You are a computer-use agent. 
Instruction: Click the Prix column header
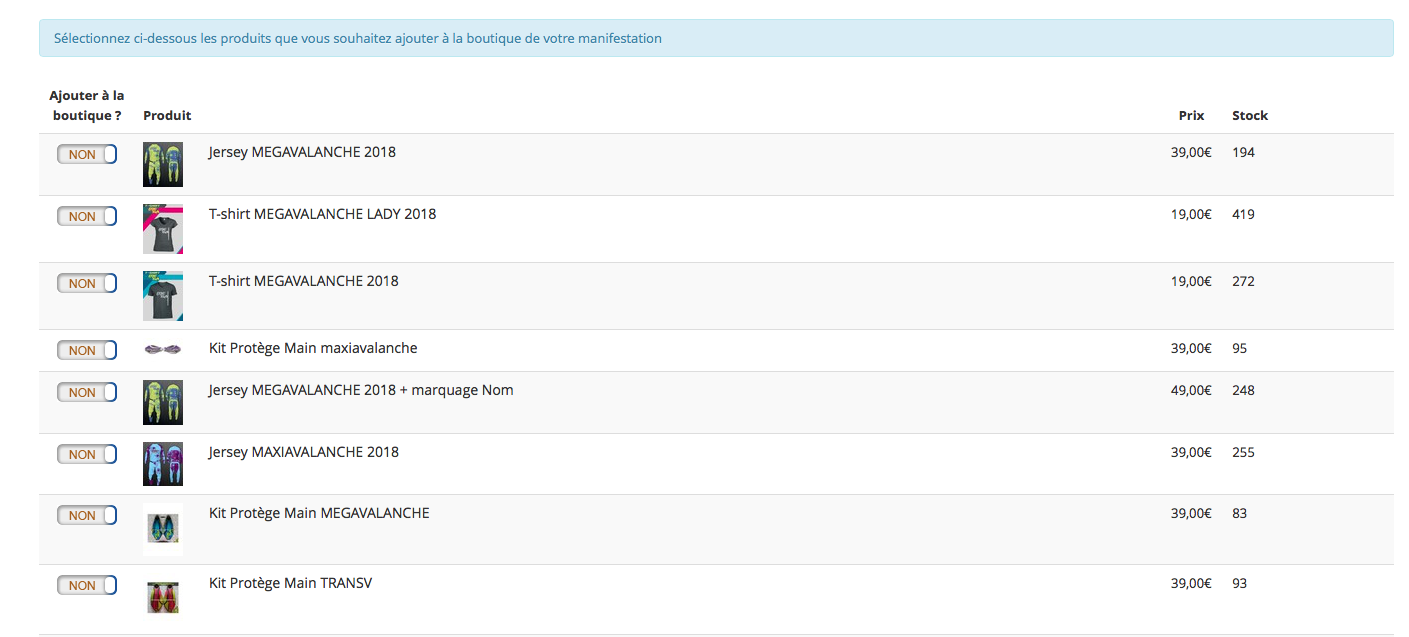click(1191, 115)
